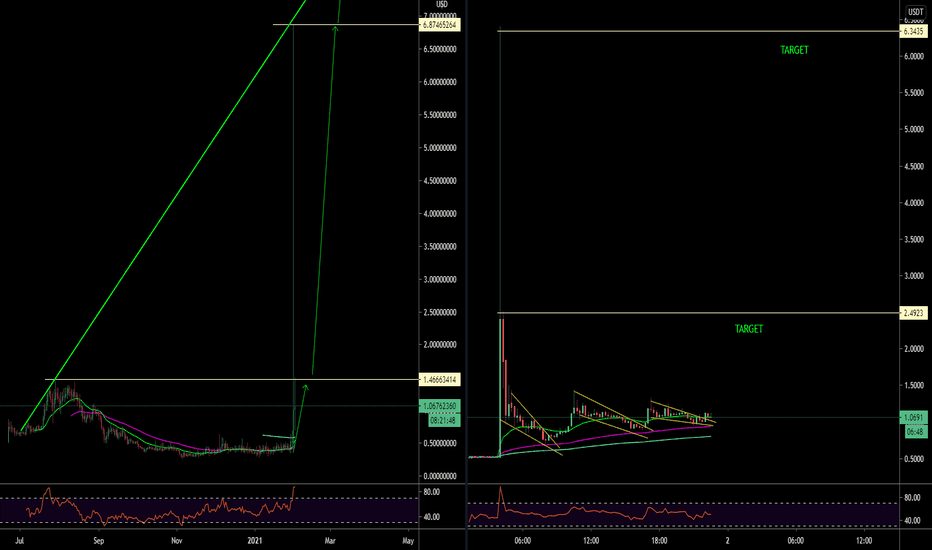
Task: Select the 6.87465264 price line label
Action: coord(440,25)
